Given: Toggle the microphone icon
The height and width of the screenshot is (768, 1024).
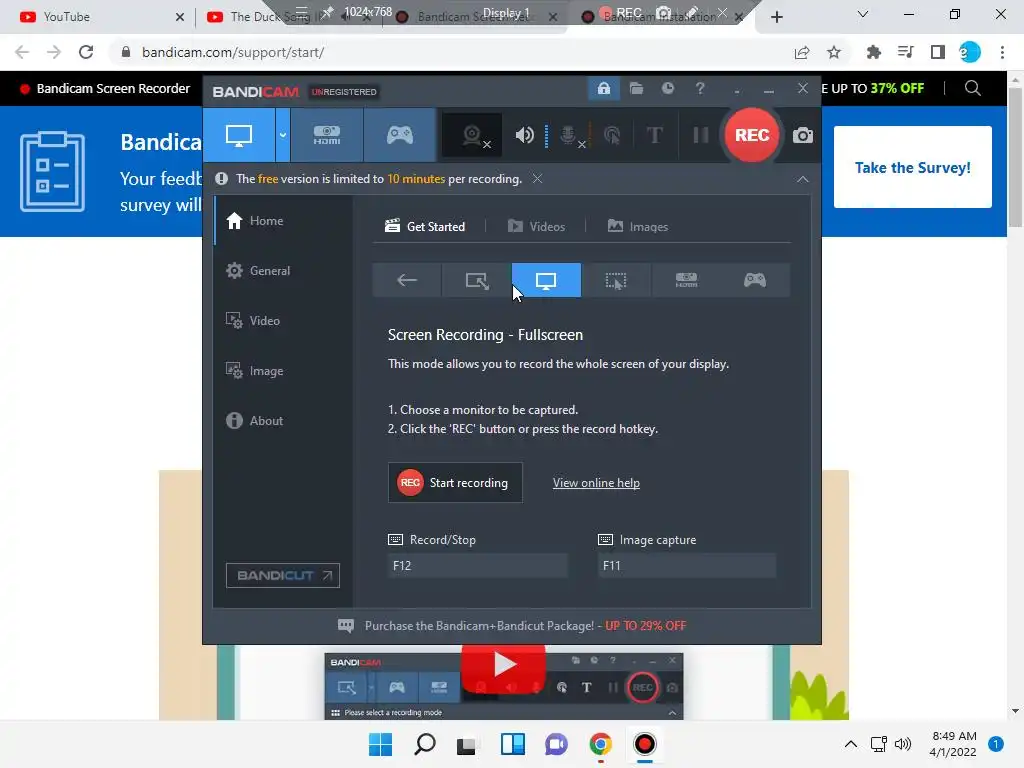Looking at the screenshot, I should (x=569, y=135).
